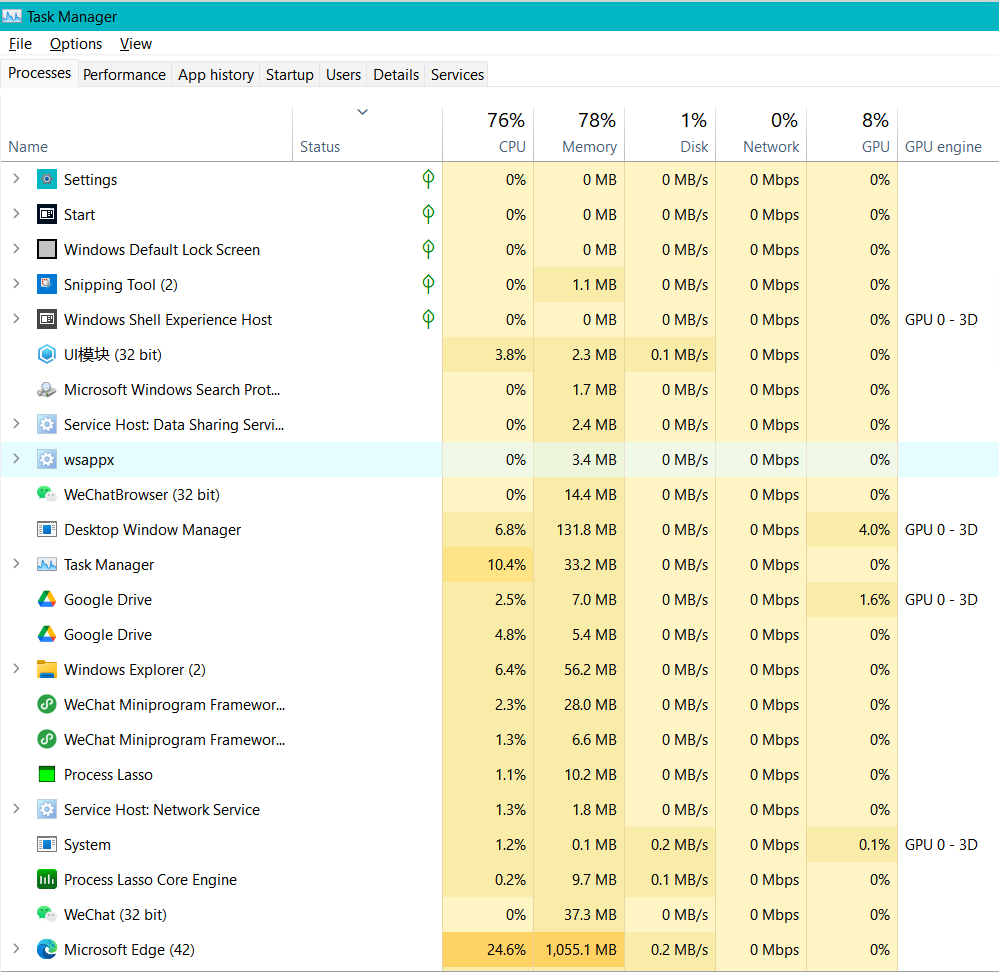The image size is (999, 974).
Task: Open the View menu
Action: pos(136,44)
